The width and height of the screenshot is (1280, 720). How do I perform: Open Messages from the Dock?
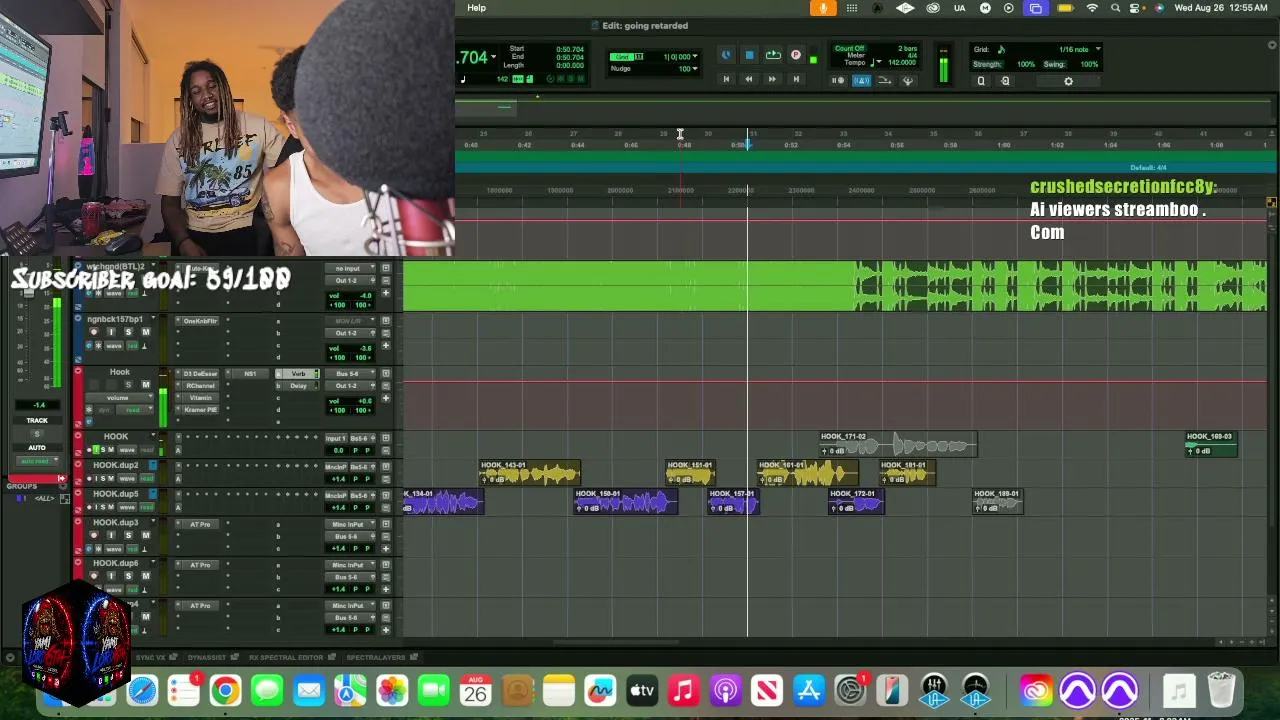[x=267, y=690]
